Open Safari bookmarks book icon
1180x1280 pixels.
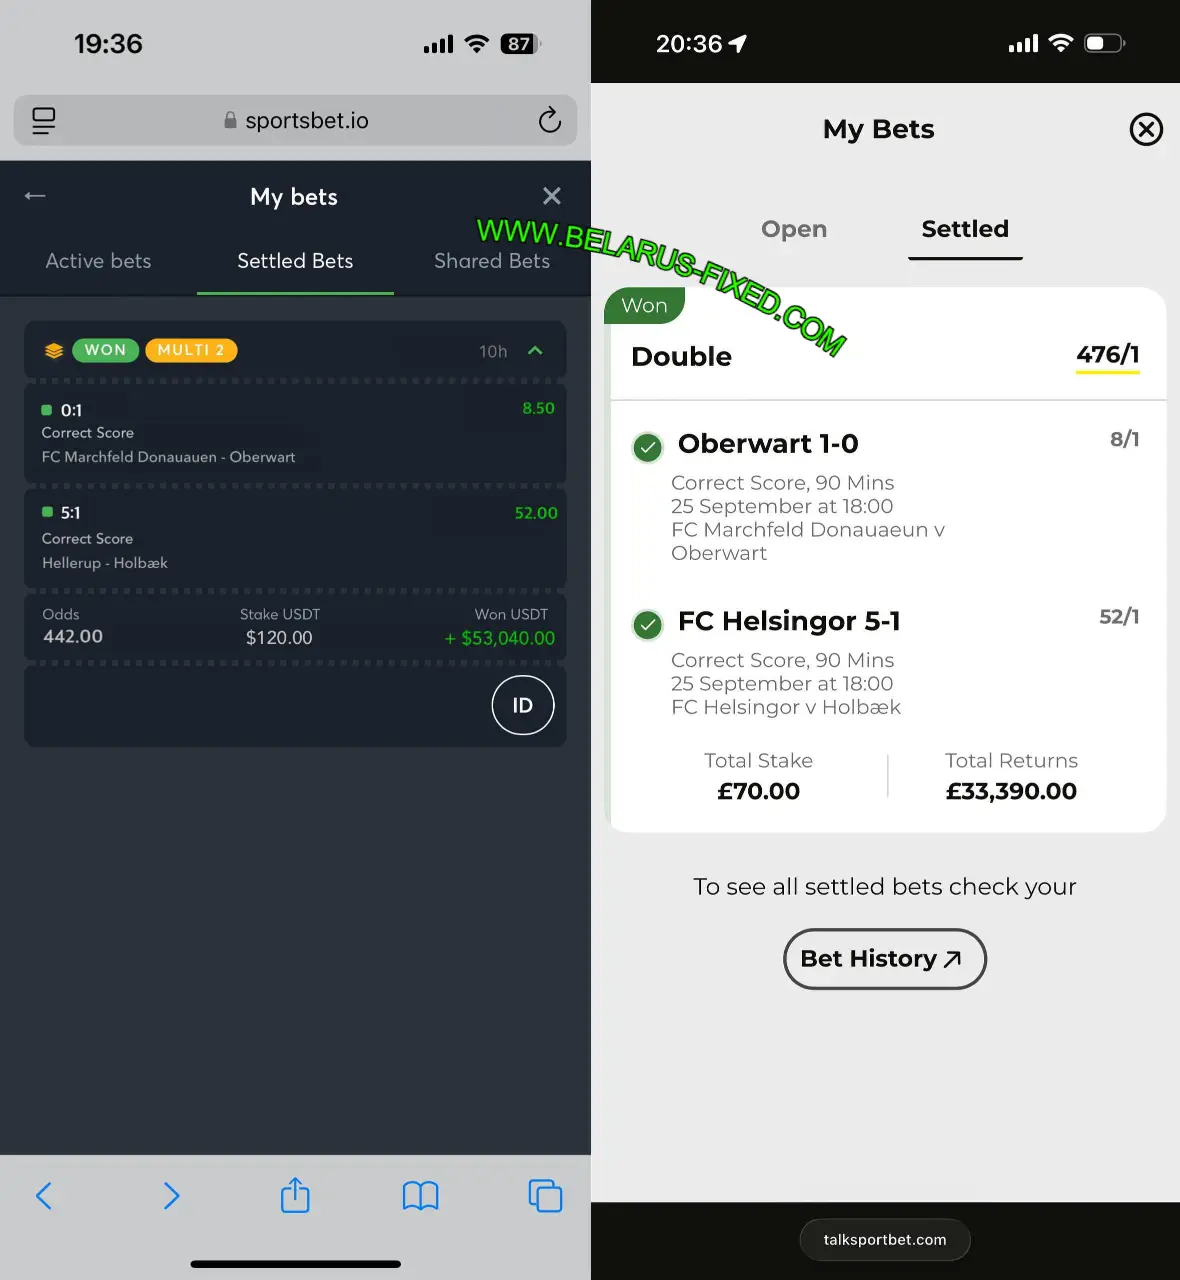click(420, 1196)
